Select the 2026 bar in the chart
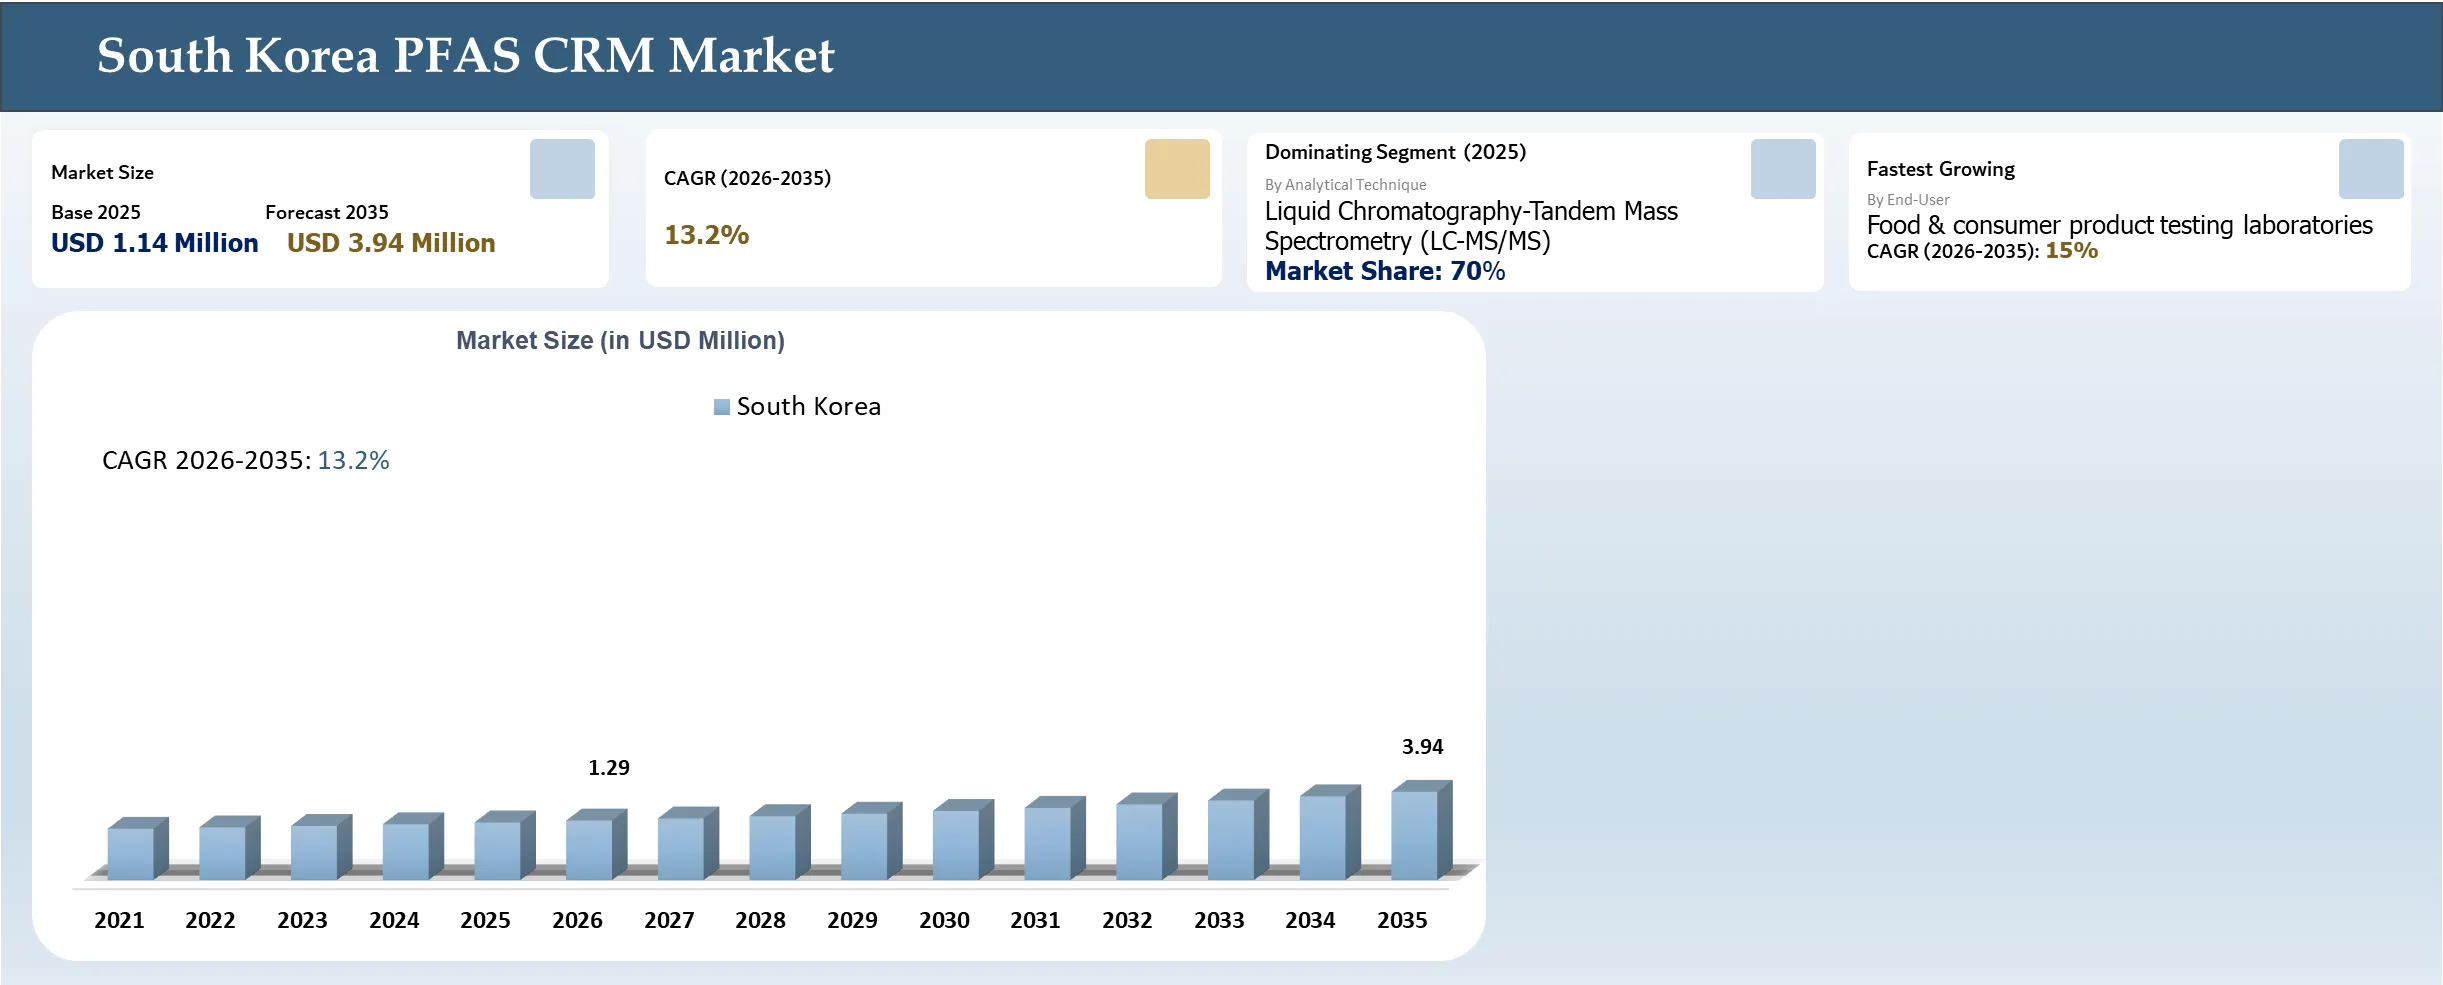 tap(596, 844)
